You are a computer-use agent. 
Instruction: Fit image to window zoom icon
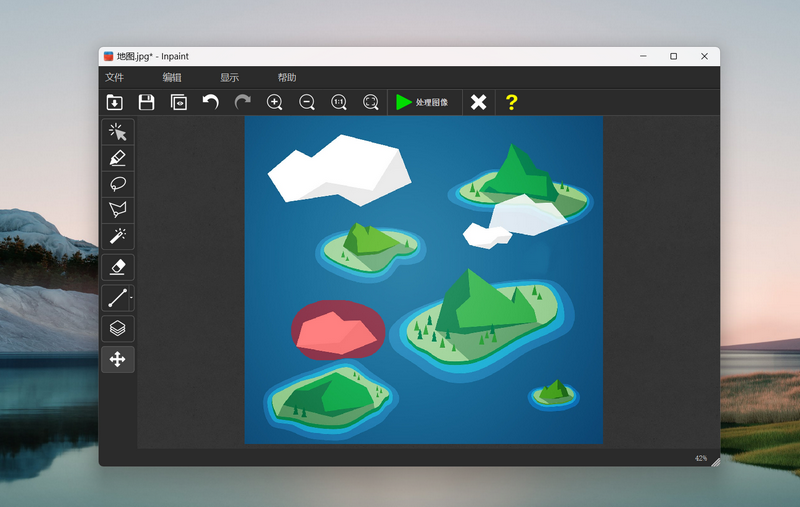click(371, 103)
